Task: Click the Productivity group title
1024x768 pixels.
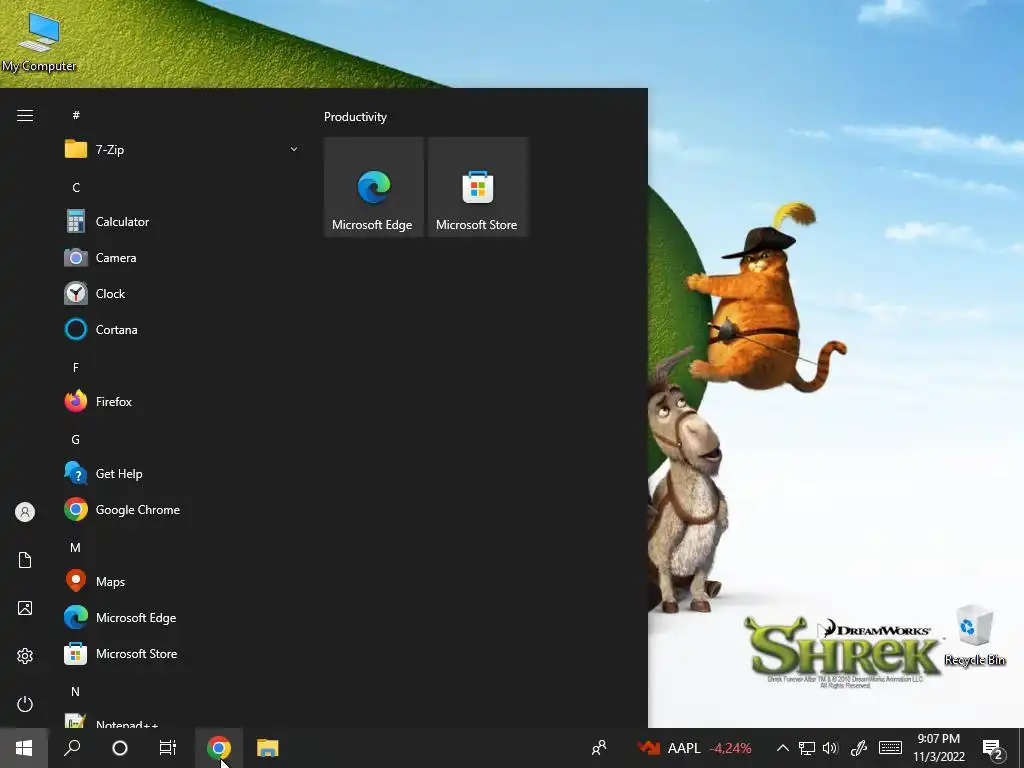Action: tap(355, 117)
